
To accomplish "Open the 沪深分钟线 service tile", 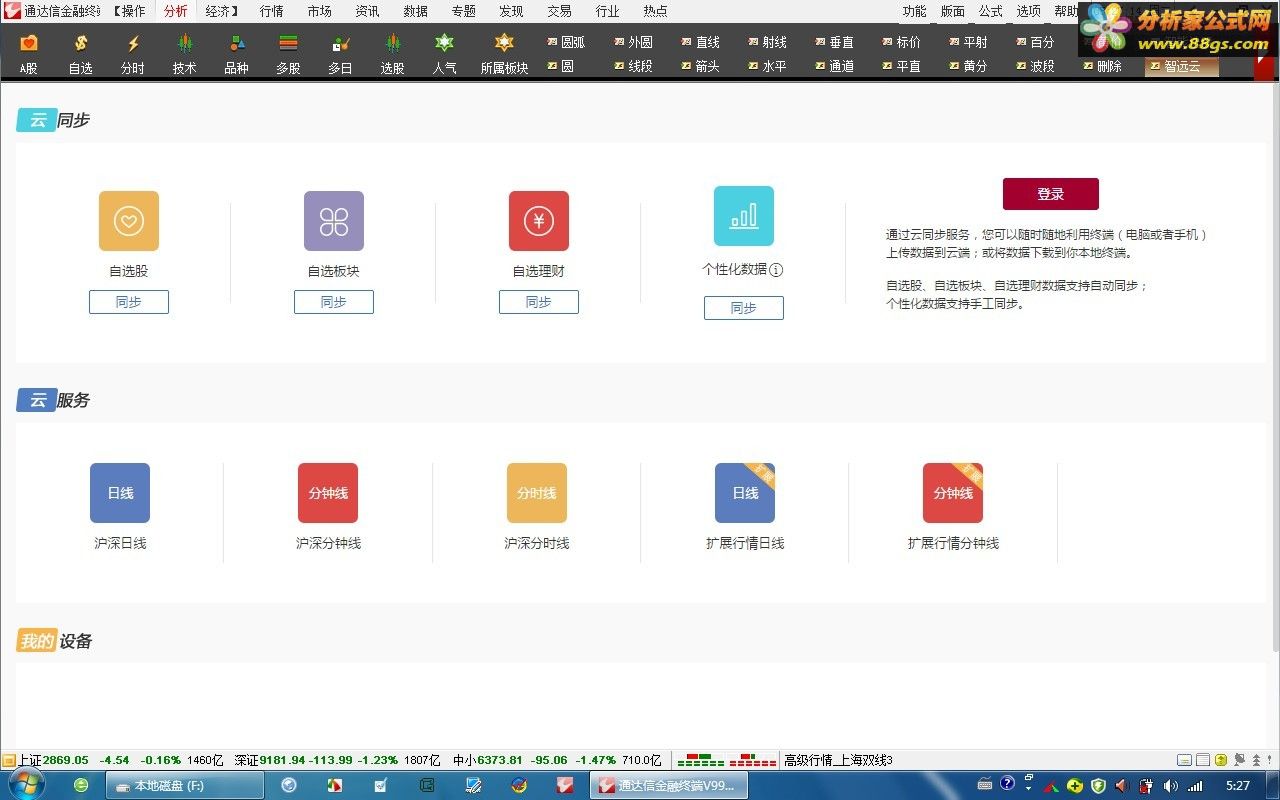I will [328, 493].
